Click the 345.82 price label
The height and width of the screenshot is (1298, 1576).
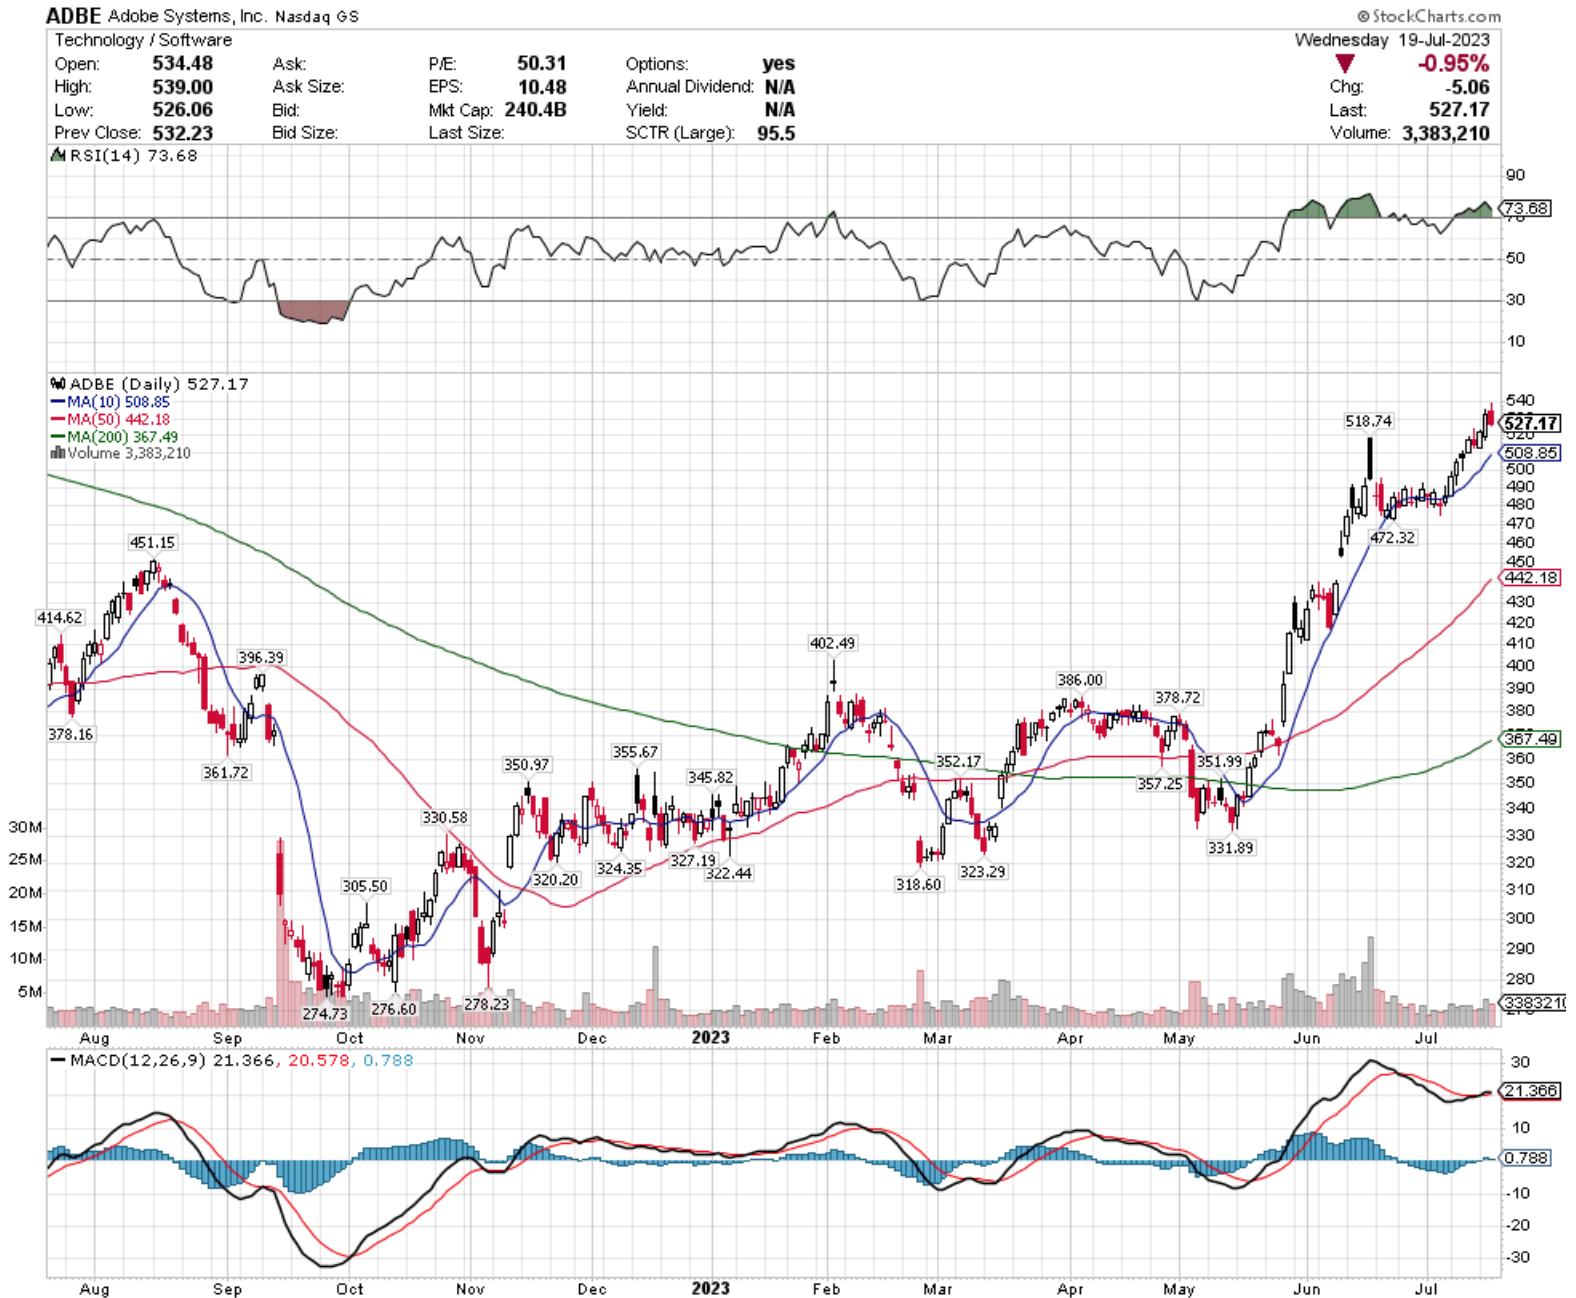[711, 777]
